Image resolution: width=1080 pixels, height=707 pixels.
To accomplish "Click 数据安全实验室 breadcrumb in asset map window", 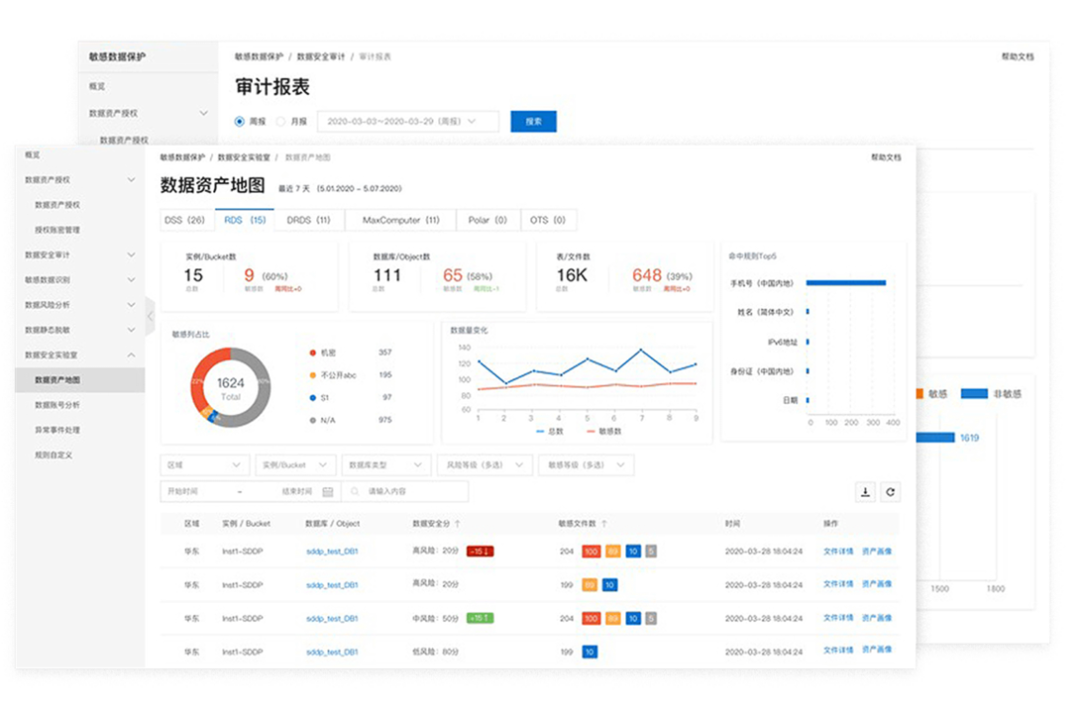I will click(x=244, y=158).
